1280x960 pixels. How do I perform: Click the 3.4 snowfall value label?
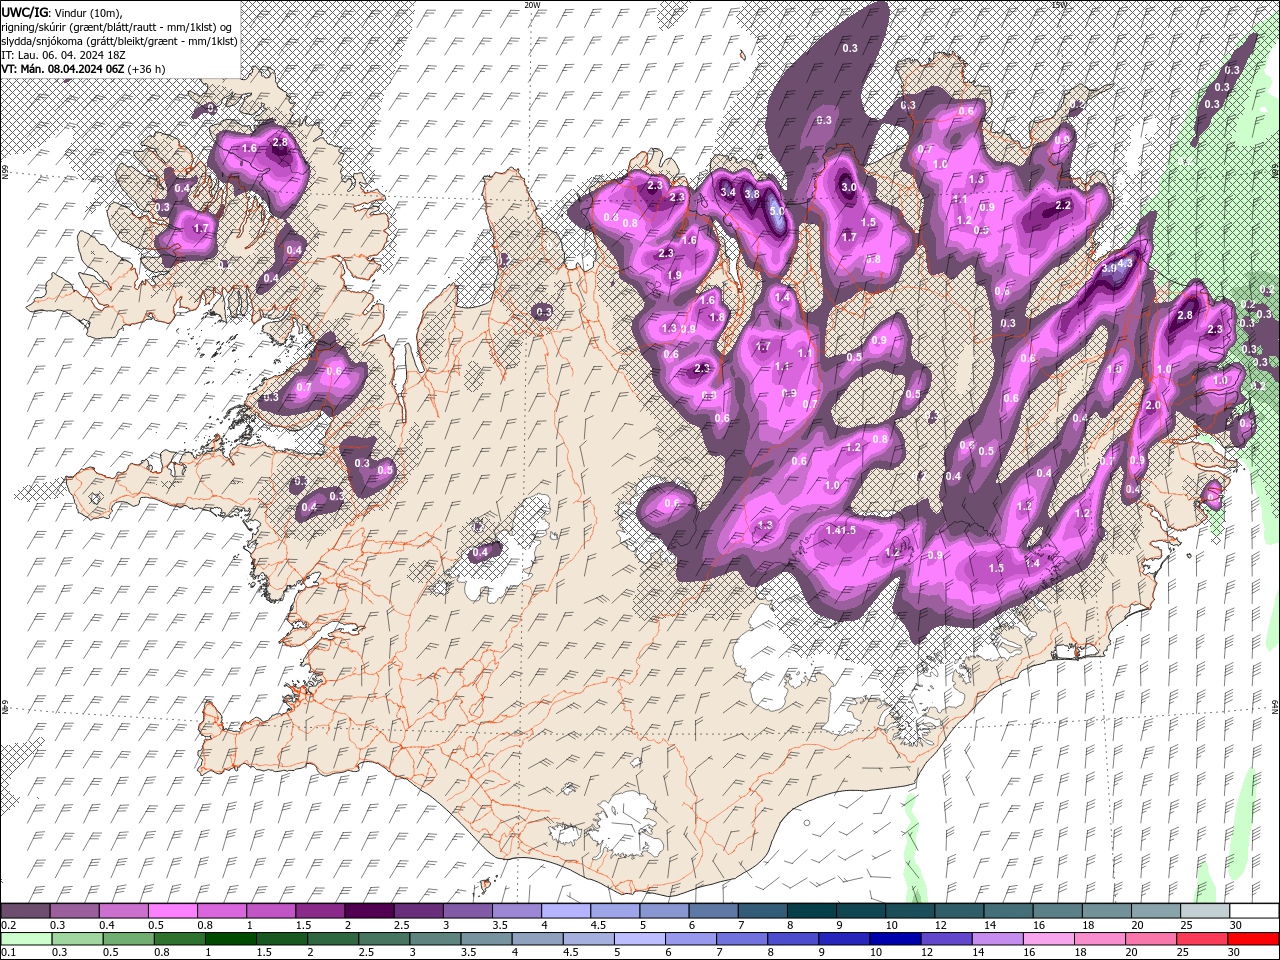[x=728, y=192]
